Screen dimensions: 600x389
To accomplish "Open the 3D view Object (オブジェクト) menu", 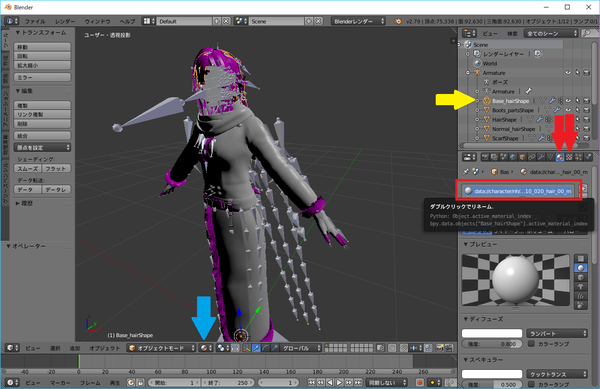I will (104, 348).
